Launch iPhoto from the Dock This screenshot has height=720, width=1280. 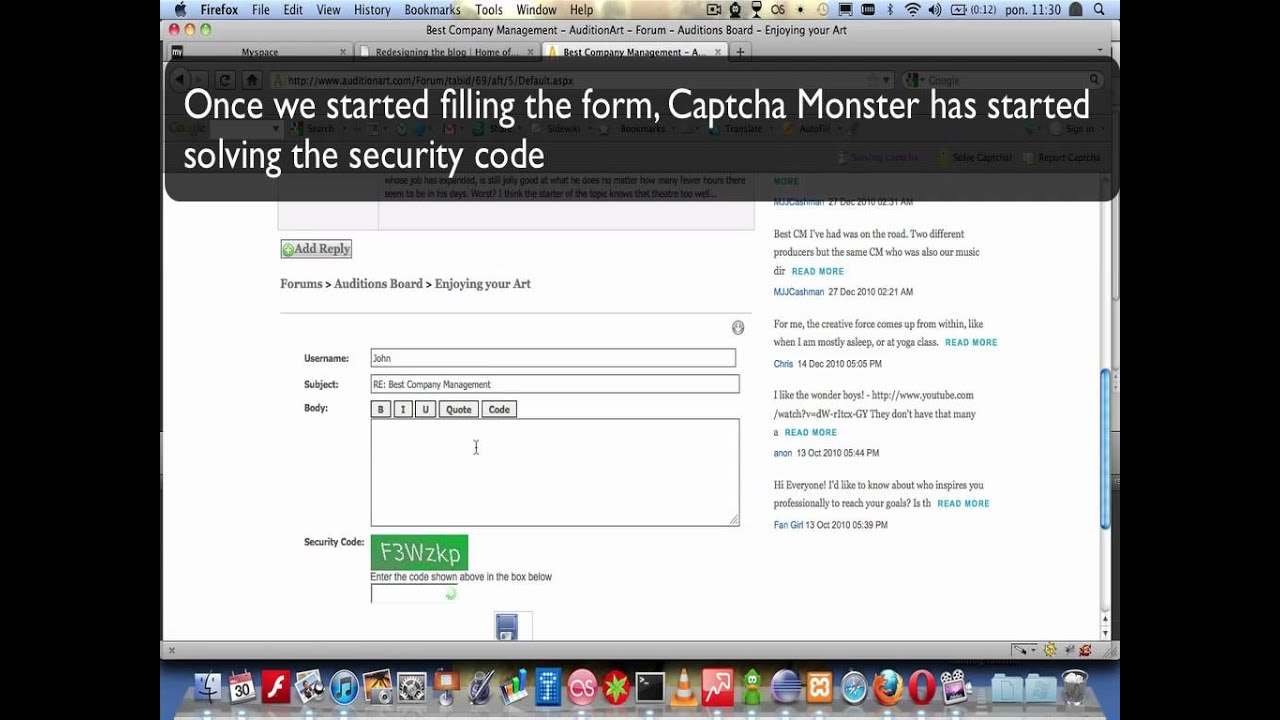(x=377, y=687)
